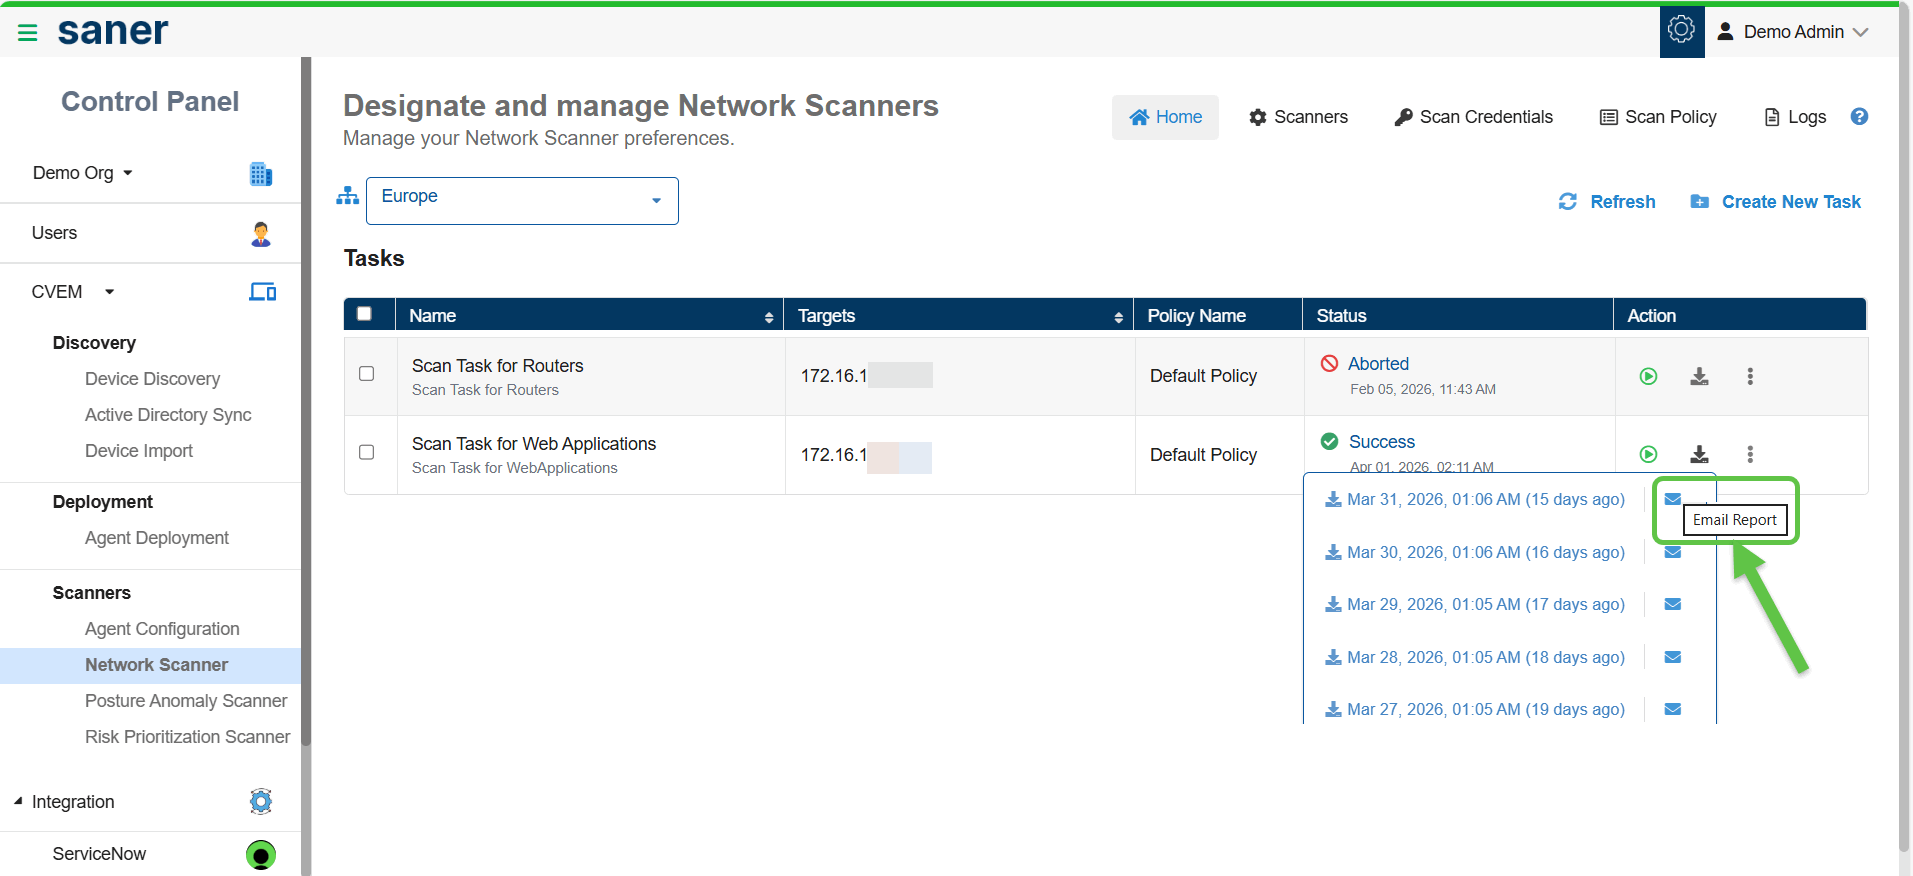
Task: Toggle the hamburger menu icon
Action: 28,33
